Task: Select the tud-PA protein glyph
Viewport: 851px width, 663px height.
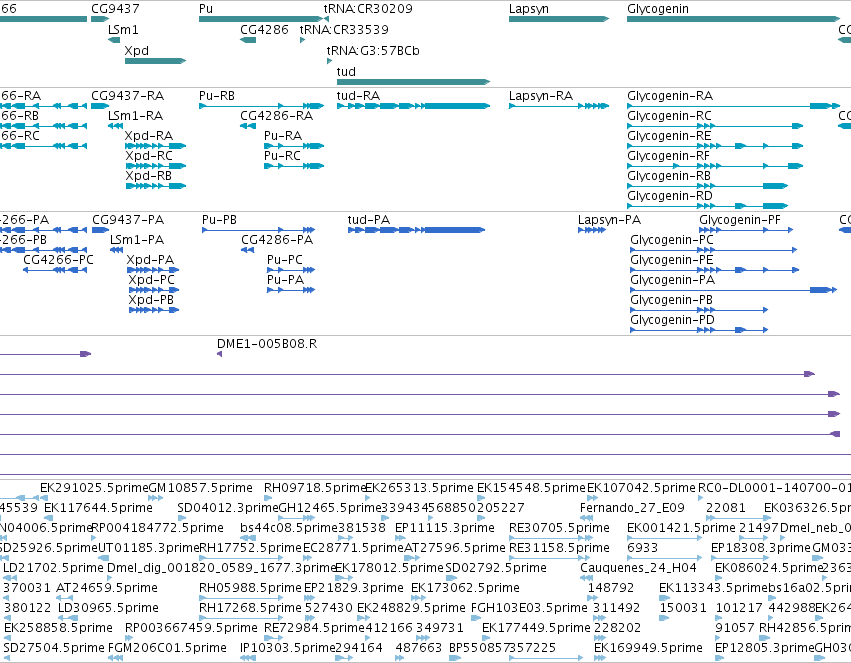Action: pyautogui.click(x=416, y=230)
